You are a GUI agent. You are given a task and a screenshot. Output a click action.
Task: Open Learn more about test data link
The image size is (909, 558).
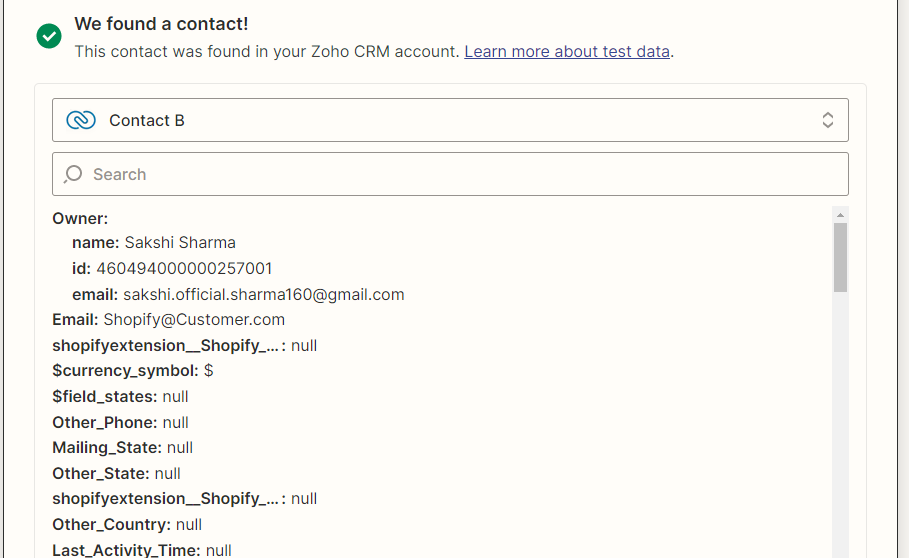pyautogui.click(x=567, y=52)
